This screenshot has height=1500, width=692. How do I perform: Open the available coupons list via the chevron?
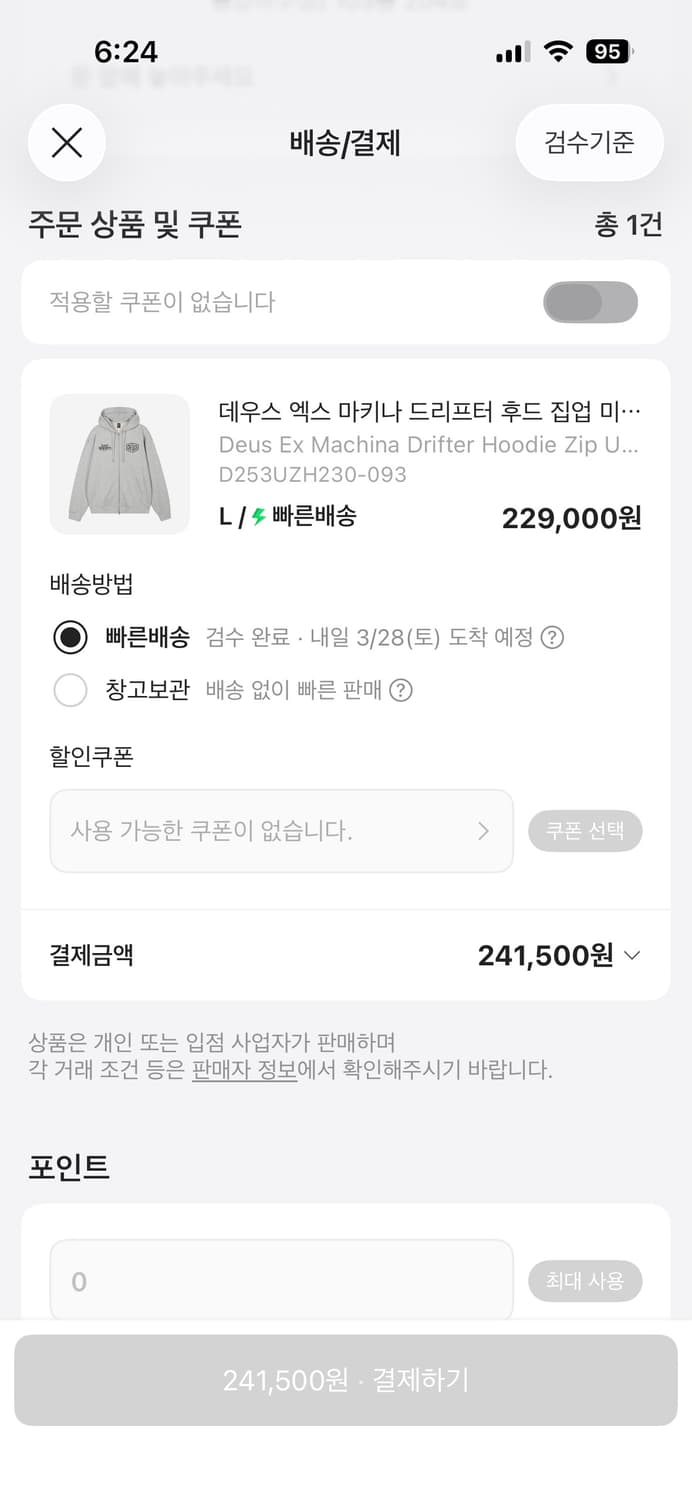[x=483, y=831]
